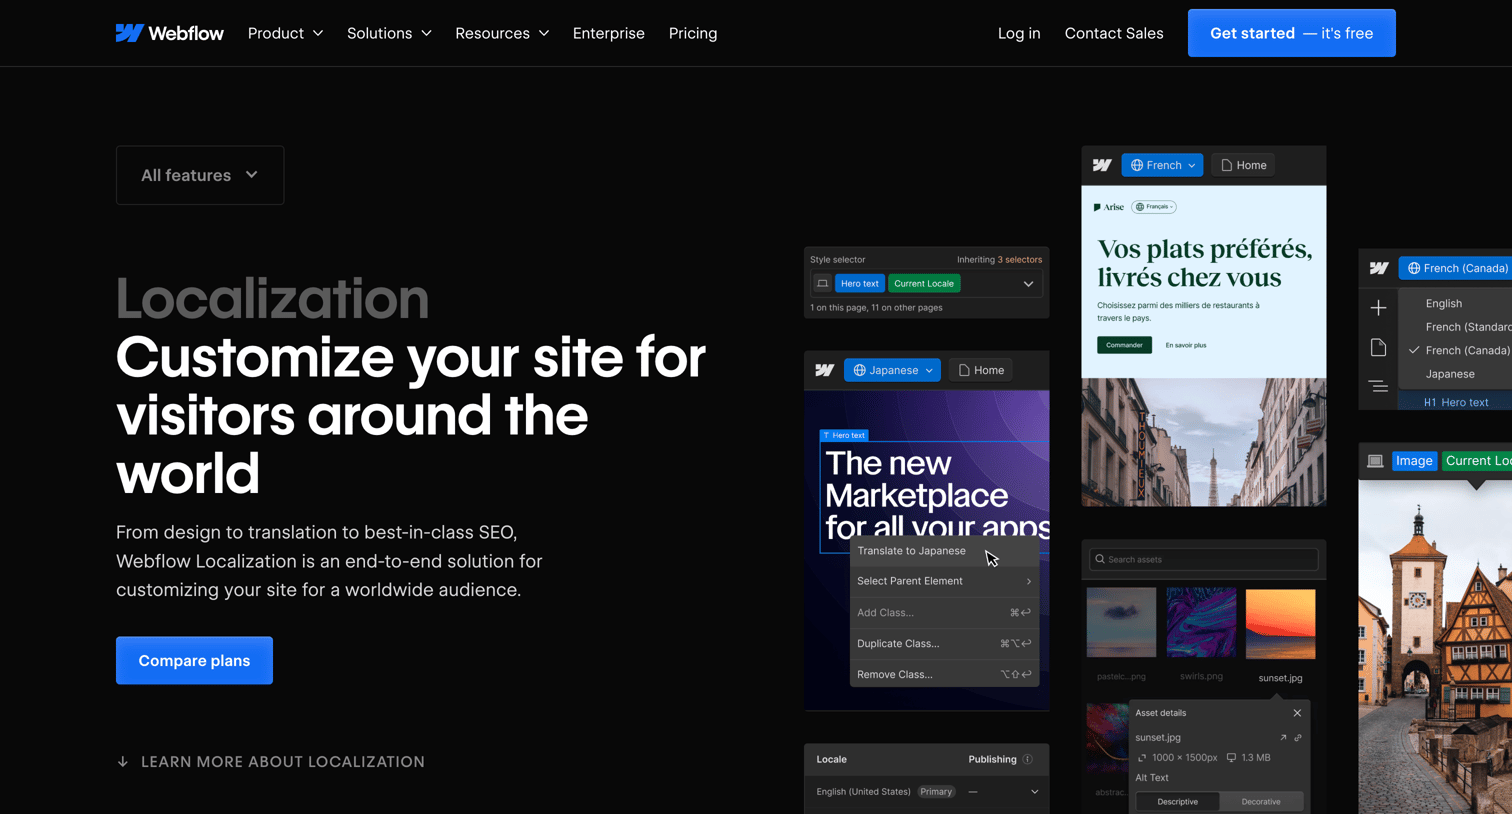The height and width of the screenshot is (814, 1512).
Task: Click Learn more about Localization link
Action: [283, 762]
